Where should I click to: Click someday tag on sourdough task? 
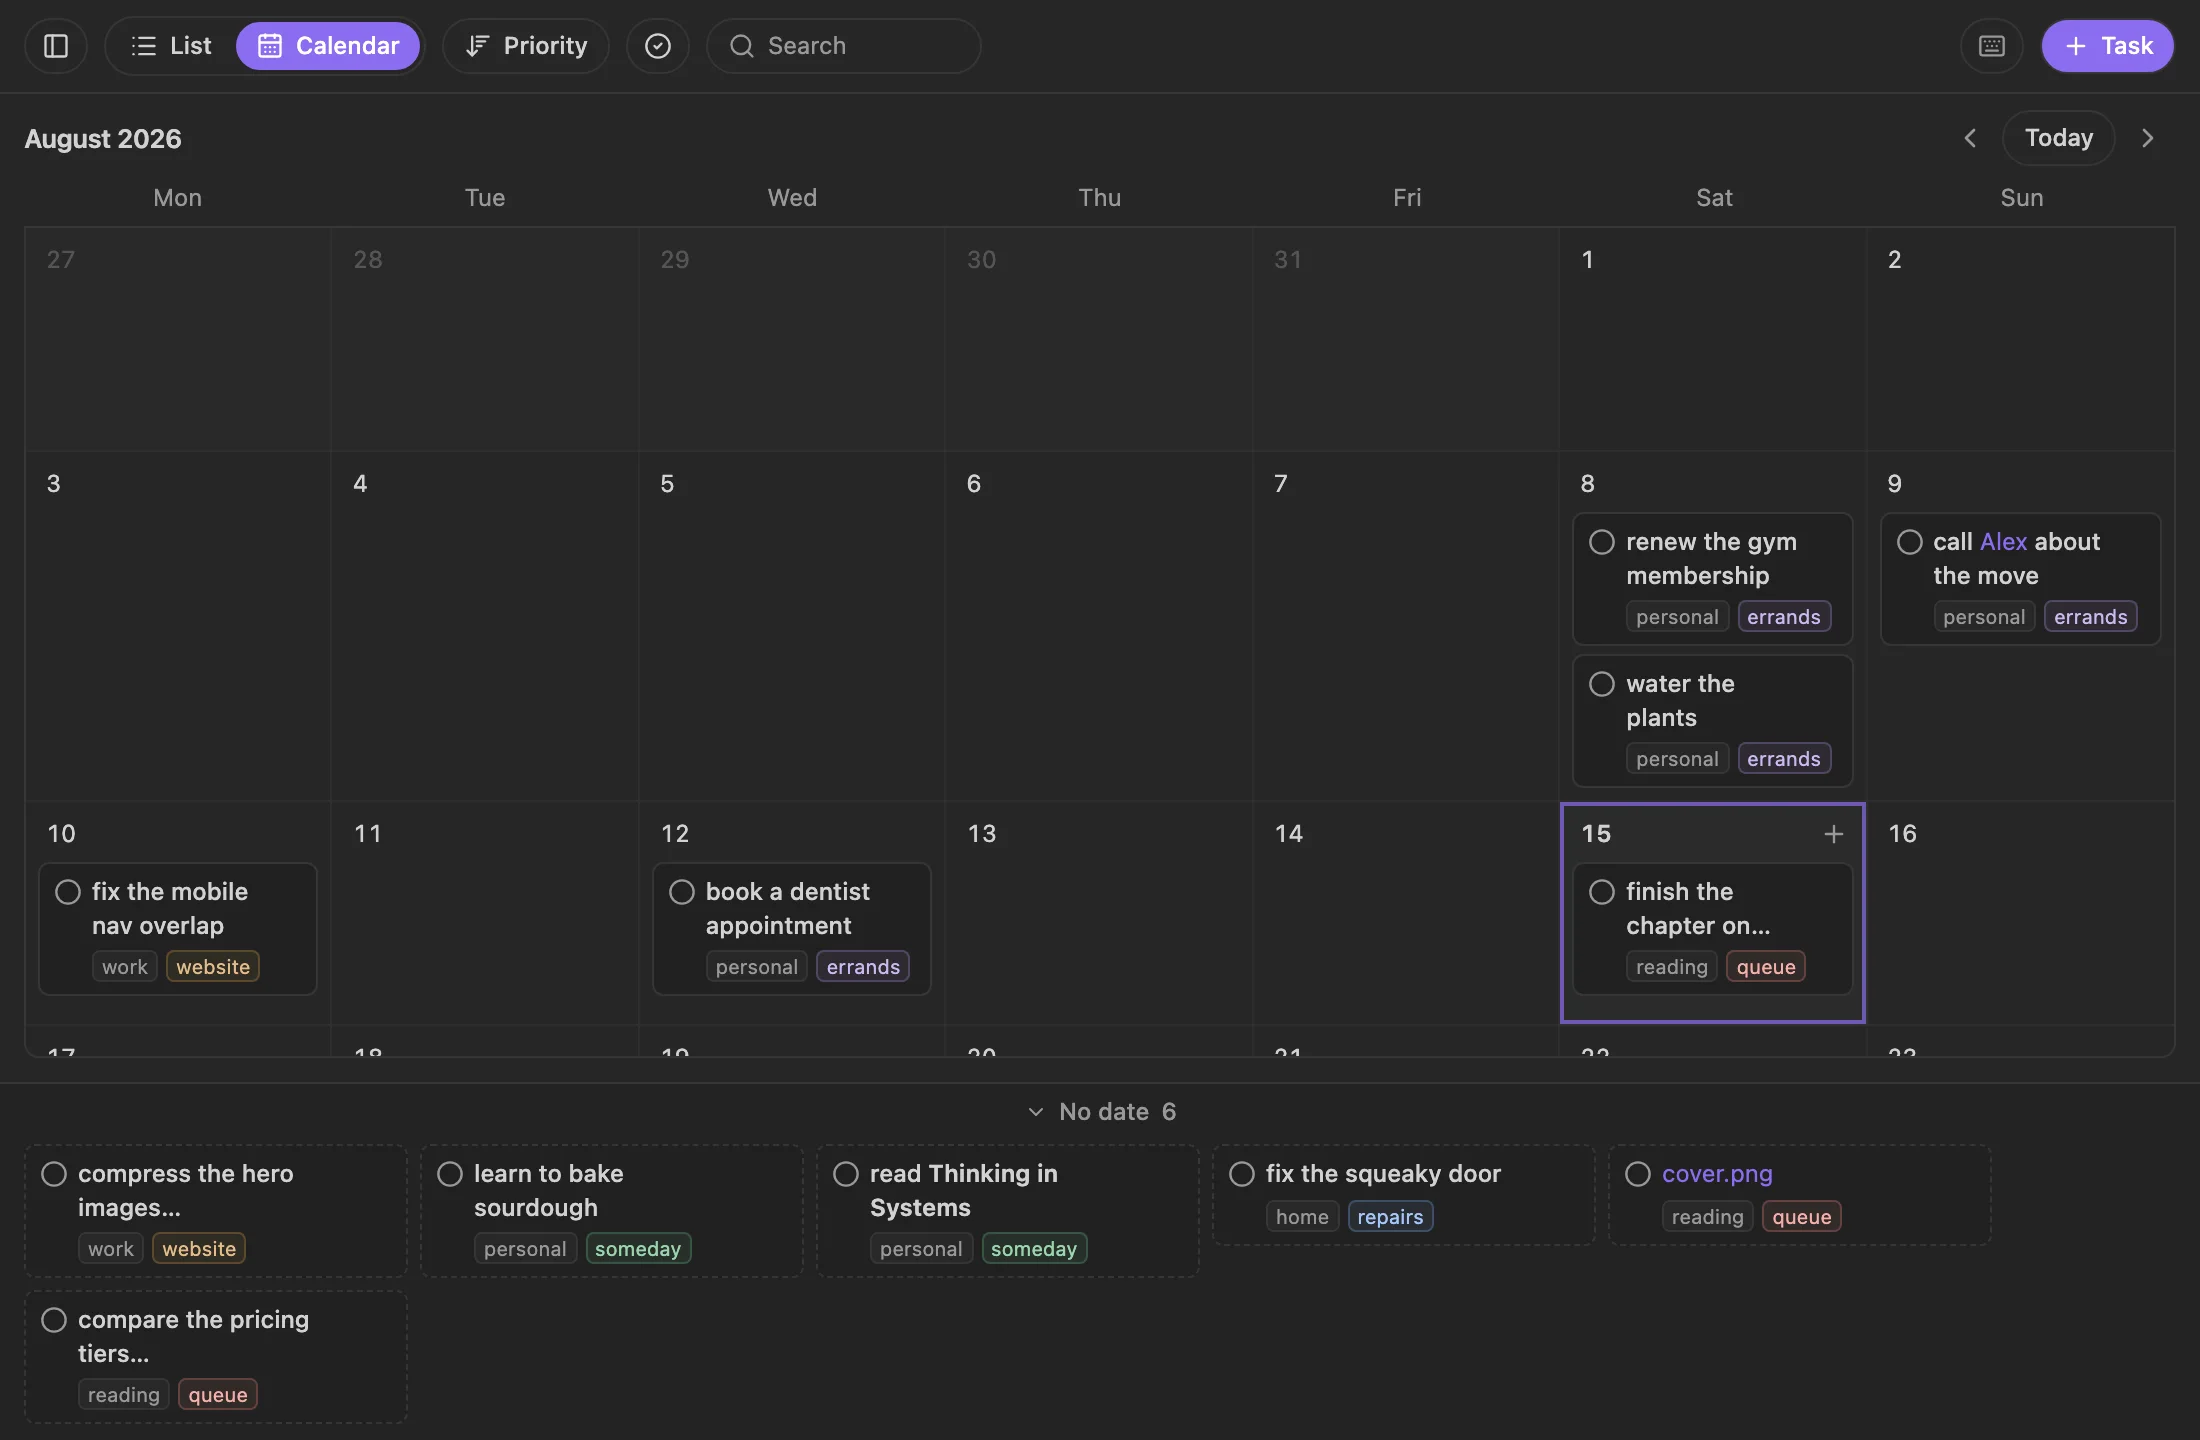pos(638,1249)
